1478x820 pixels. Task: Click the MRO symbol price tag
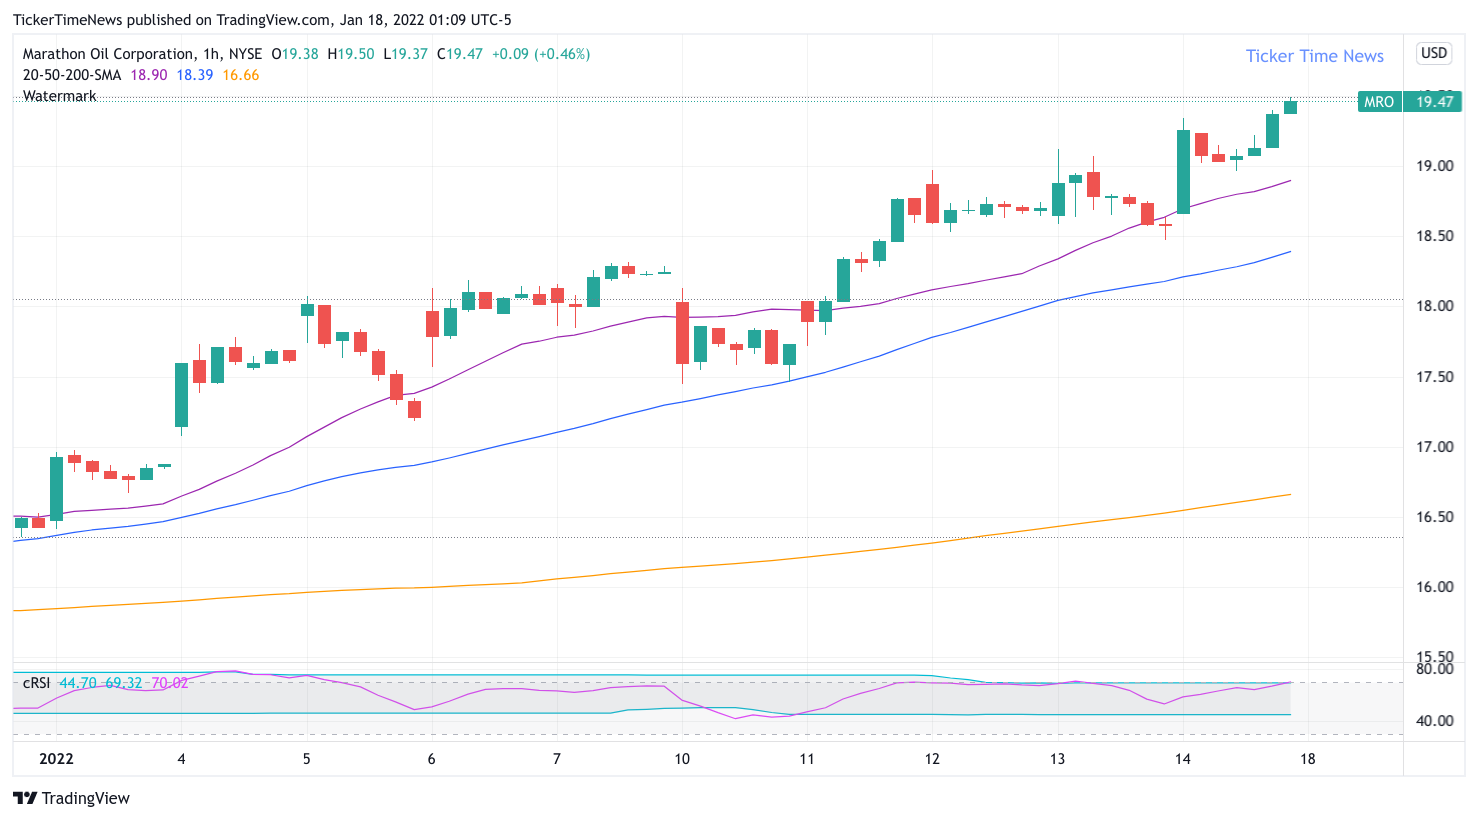(x=1378, y=102)
